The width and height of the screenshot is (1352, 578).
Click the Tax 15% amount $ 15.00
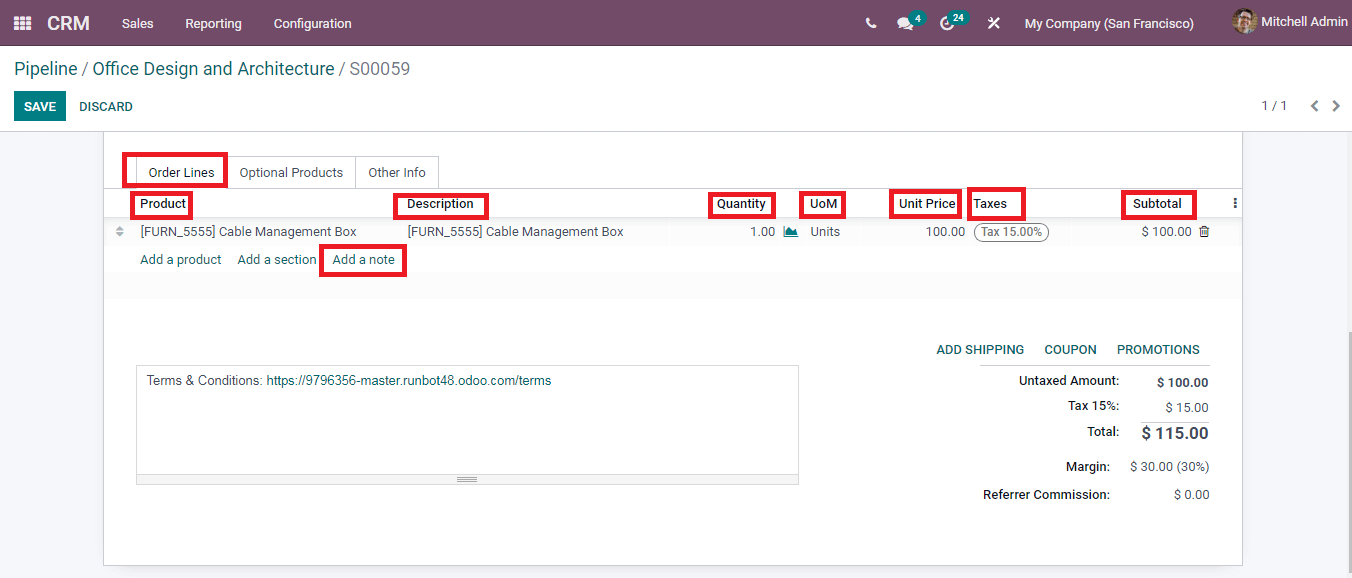[1187, 408]
